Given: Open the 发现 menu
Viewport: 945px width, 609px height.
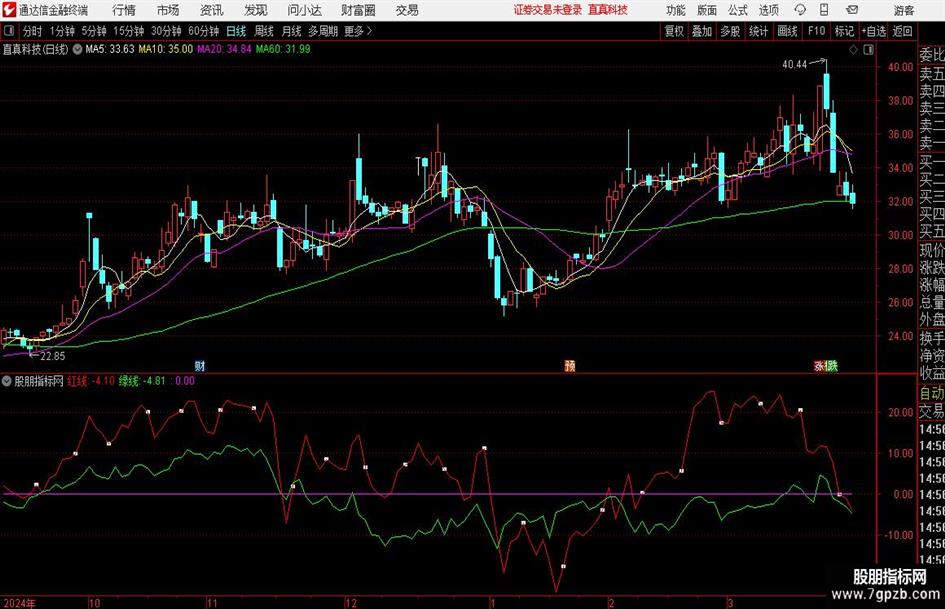Looking at the screenshot, I should [256, 10].
